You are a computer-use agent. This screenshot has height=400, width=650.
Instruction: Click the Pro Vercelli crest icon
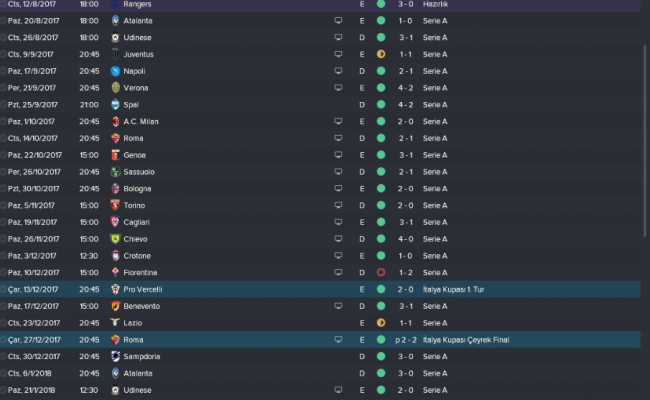[x=116, y=289]
